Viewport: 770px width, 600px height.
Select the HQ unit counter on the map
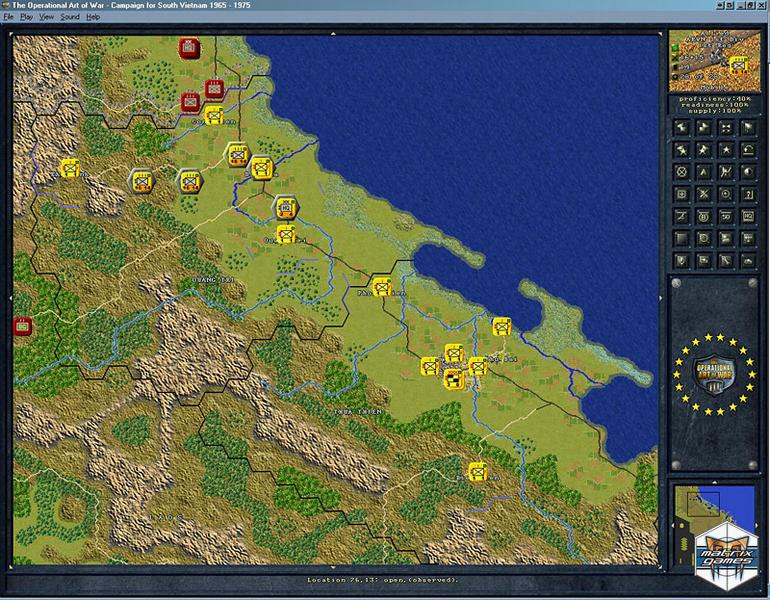pos(286,207)
